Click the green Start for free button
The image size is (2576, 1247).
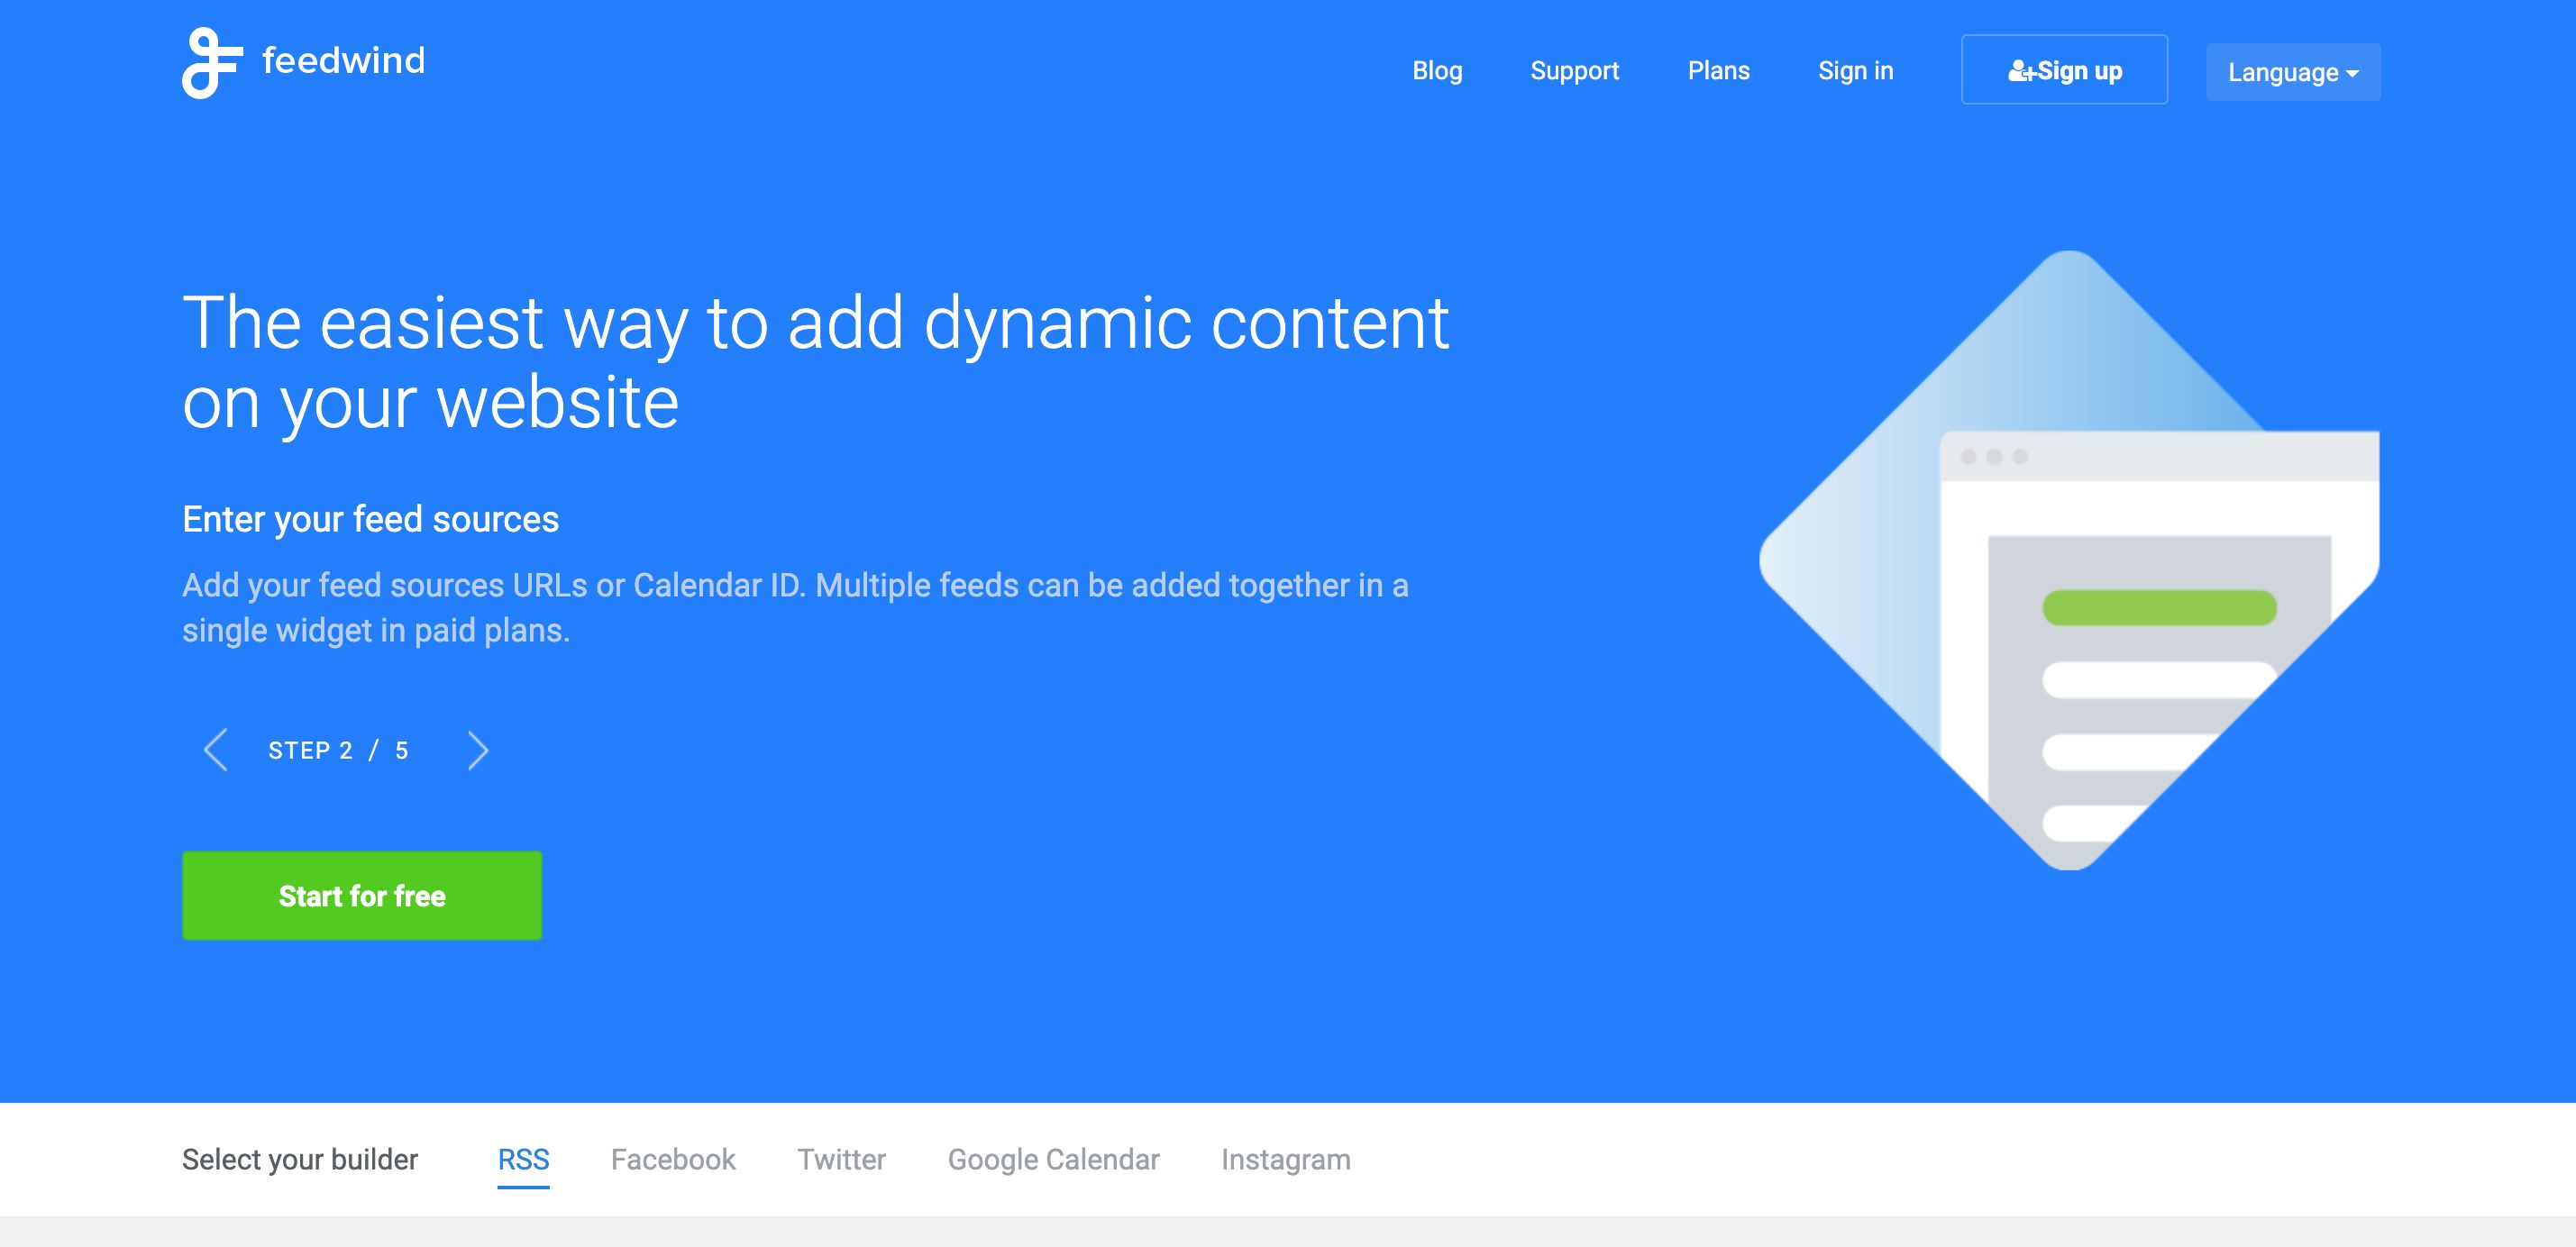pos(361,895)
